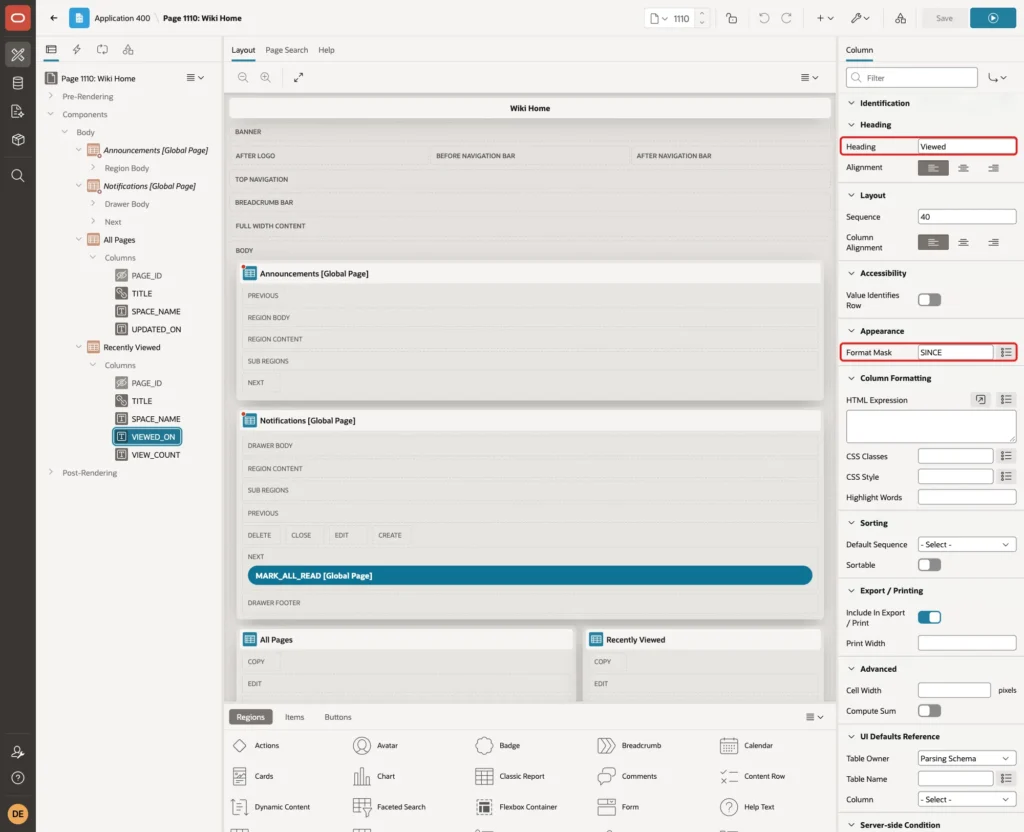This screenshot has height=832, width=1024.
Task: Open CSS Style quick pick list icon
Action: pos(1006,477)
